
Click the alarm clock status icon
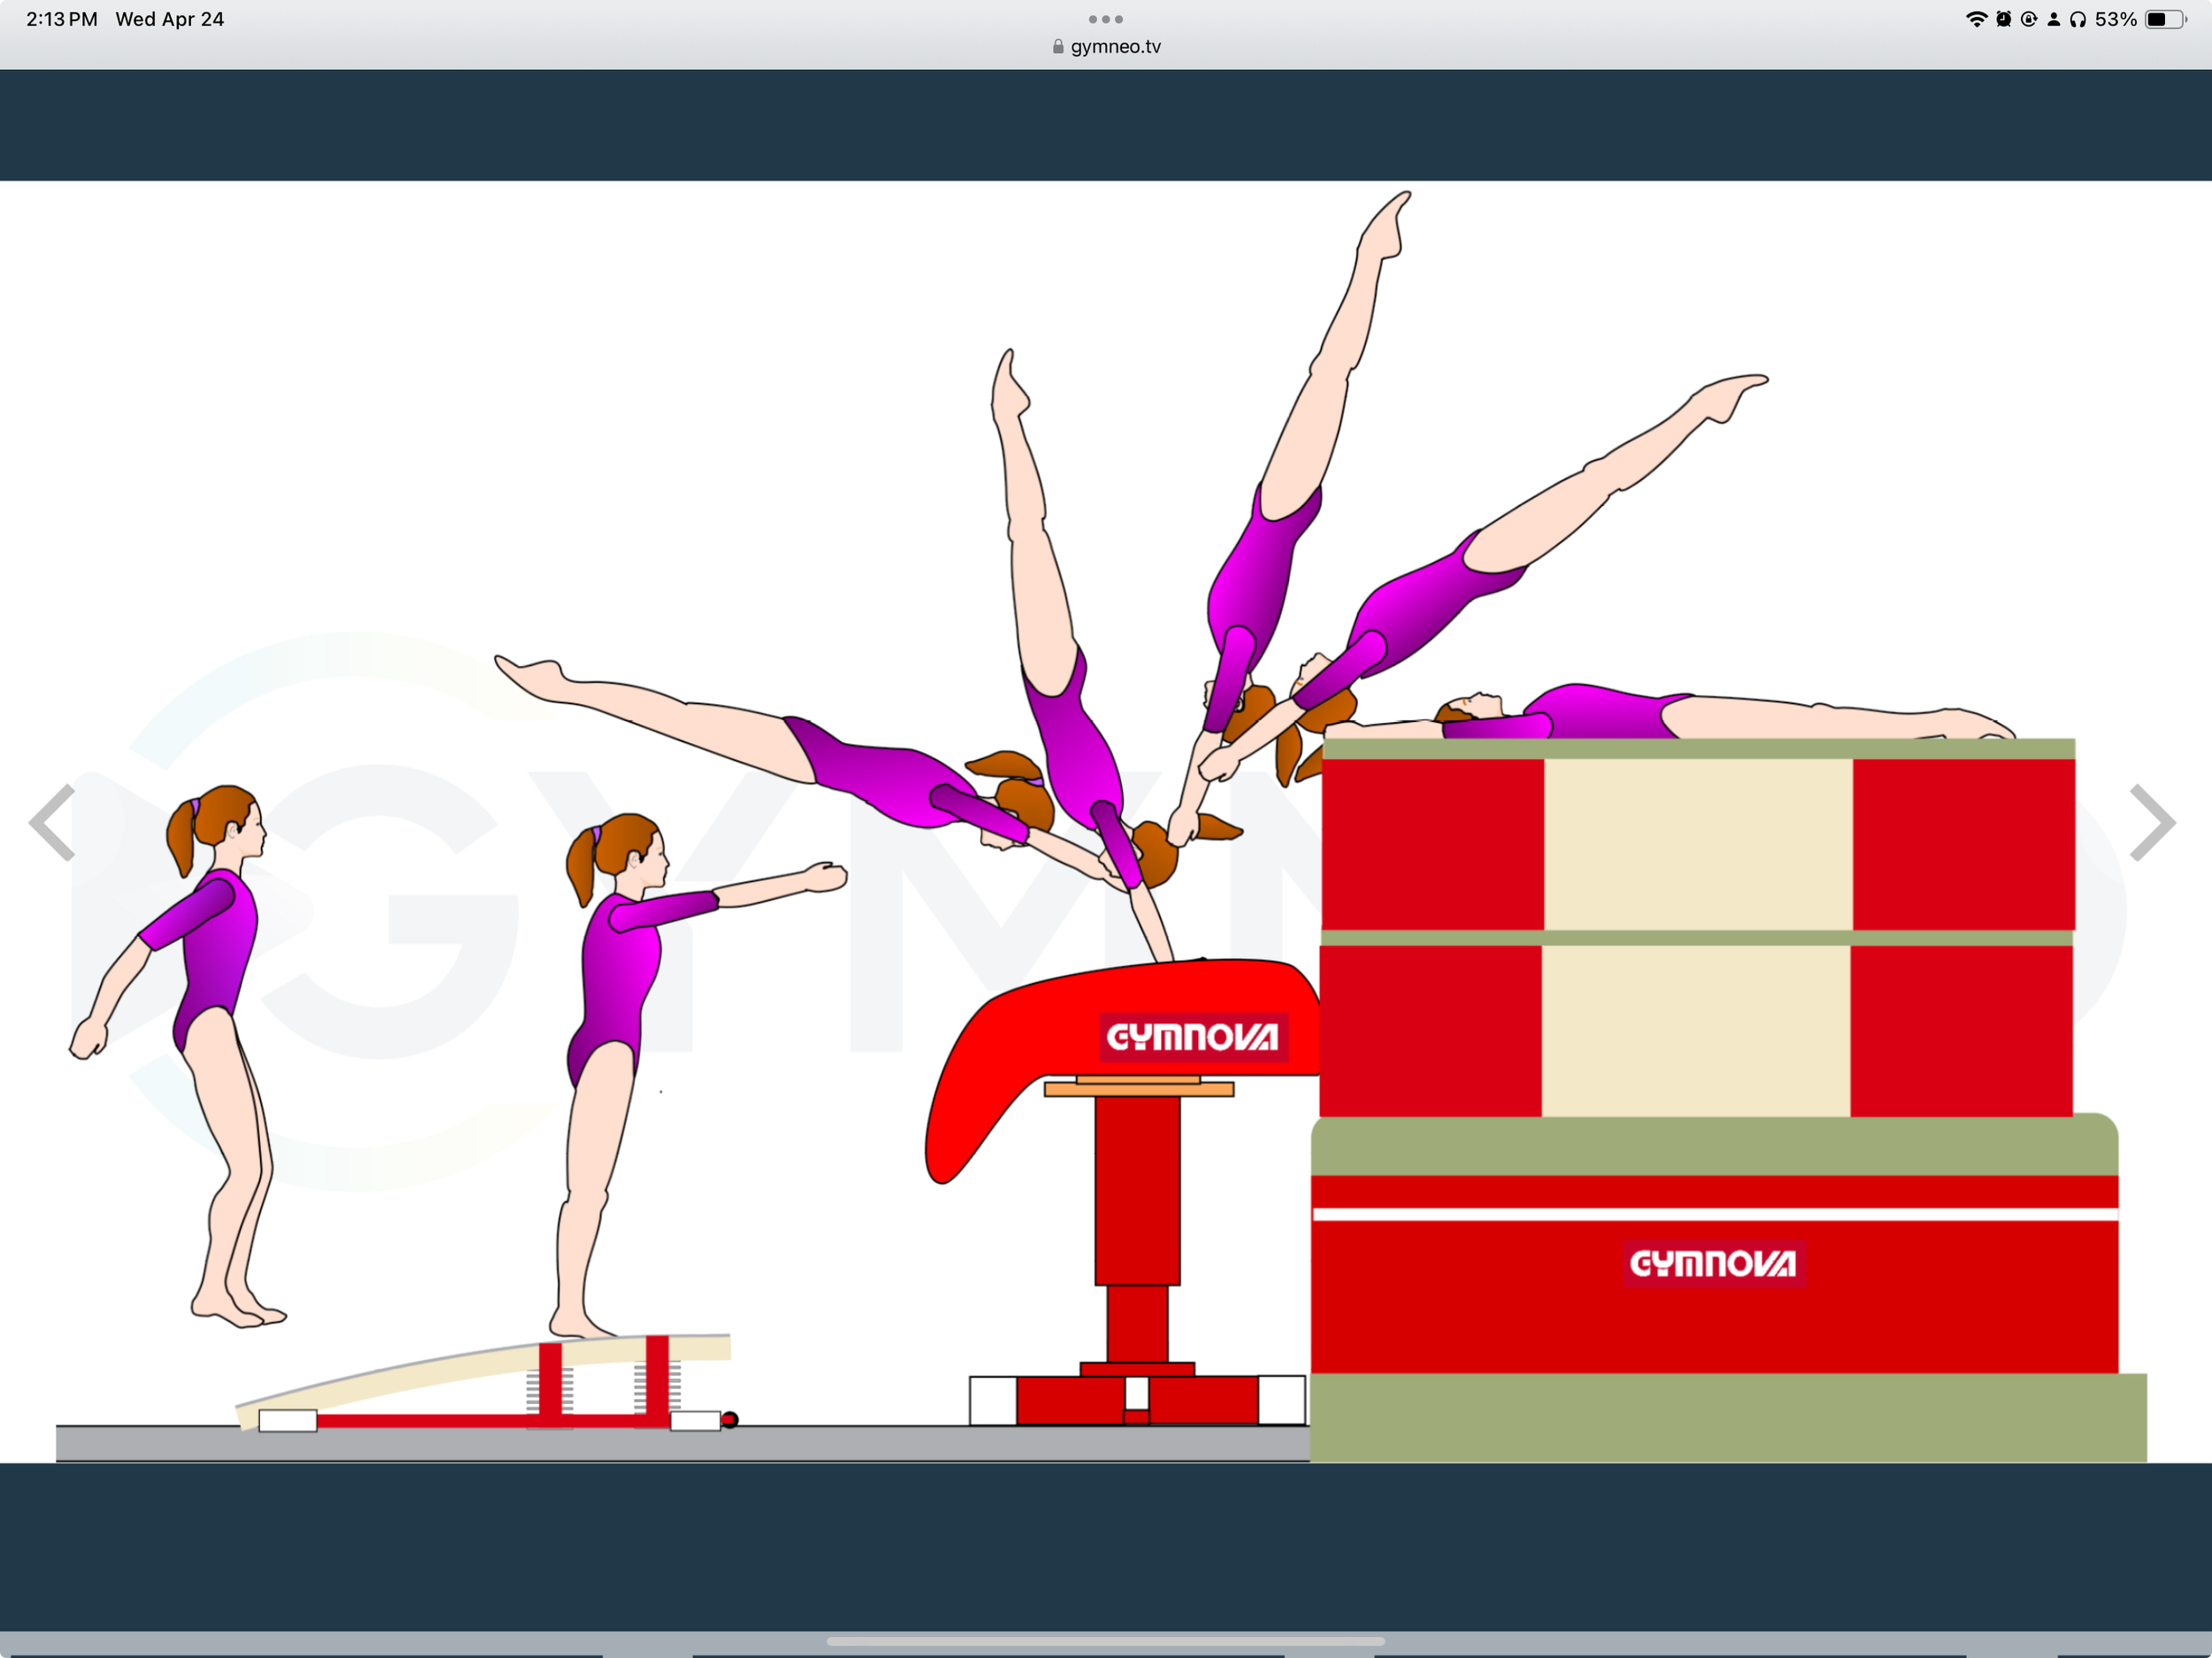2003,19
